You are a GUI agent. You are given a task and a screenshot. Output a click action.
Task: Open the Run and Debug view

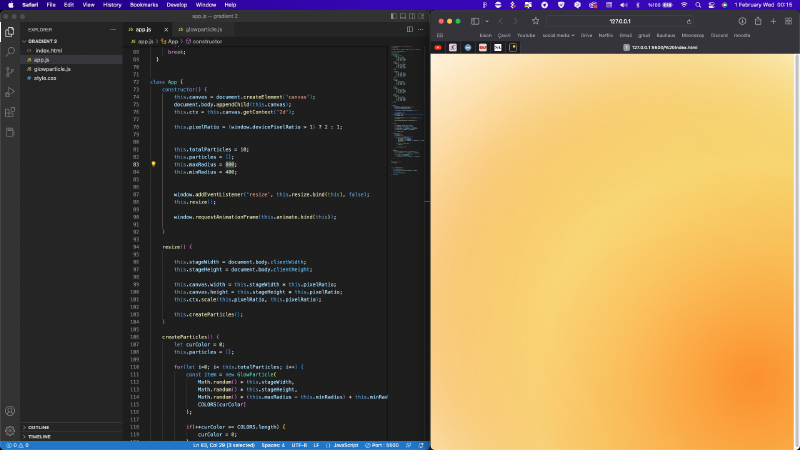coord(10,92)
